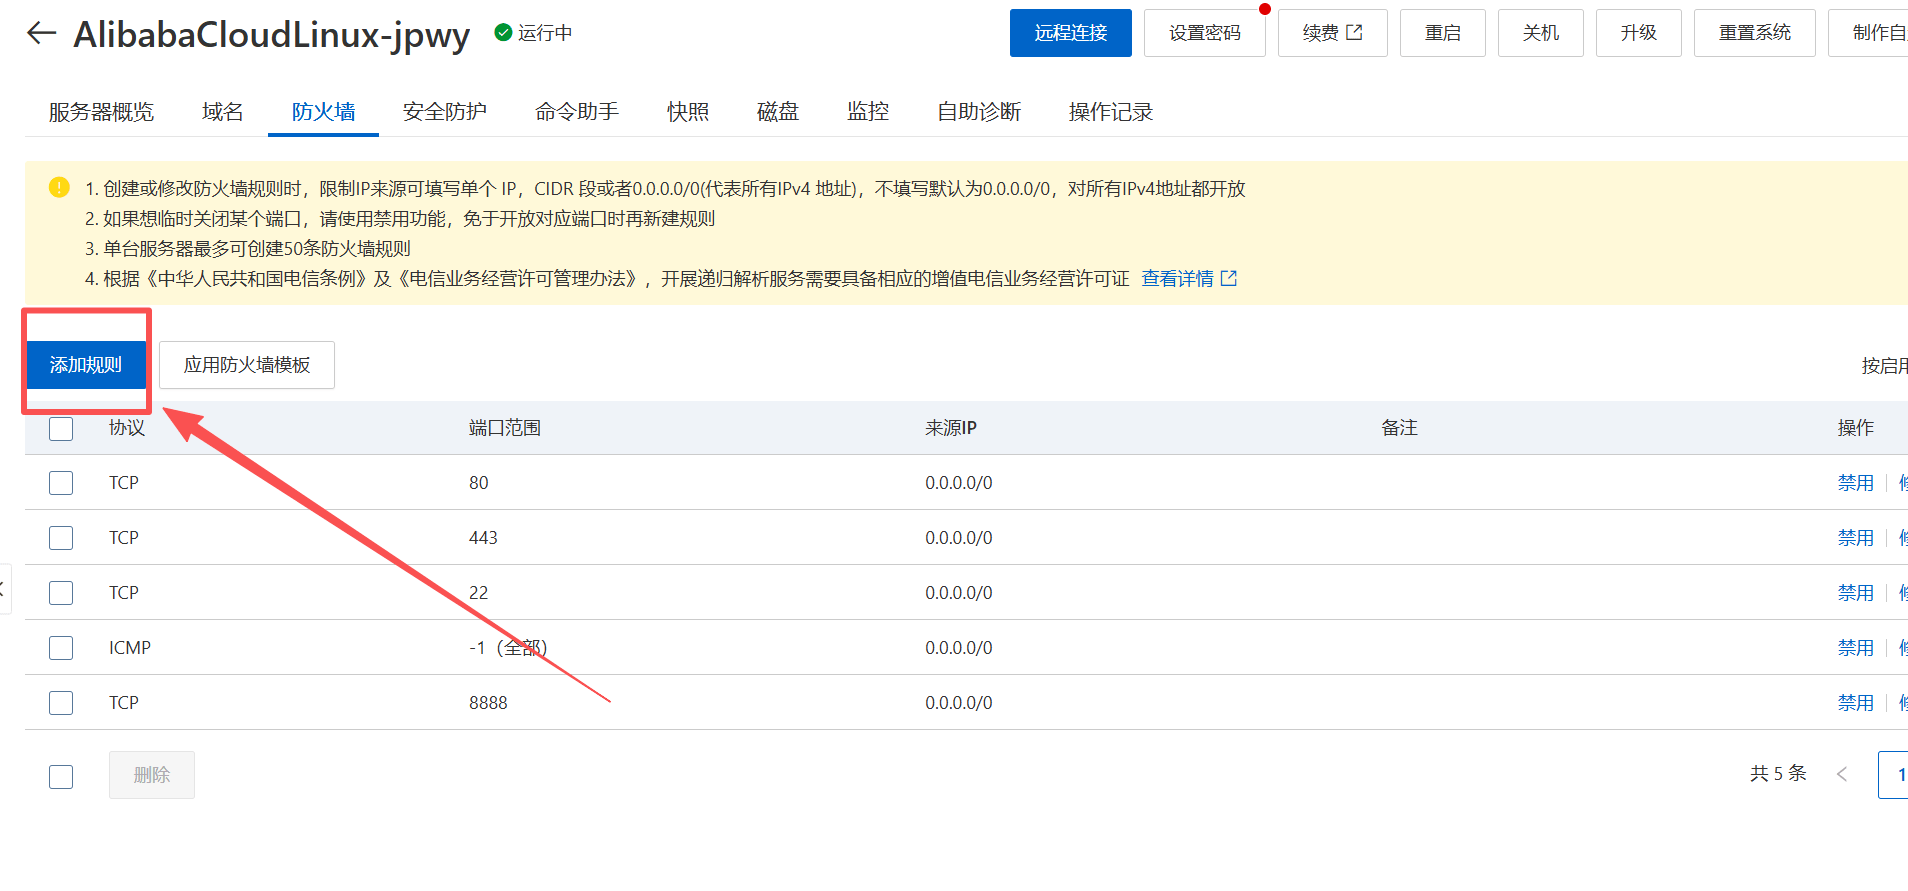The image size is (1908, 891).
Task: Open the 快照 tab
Action: point(687,112)
